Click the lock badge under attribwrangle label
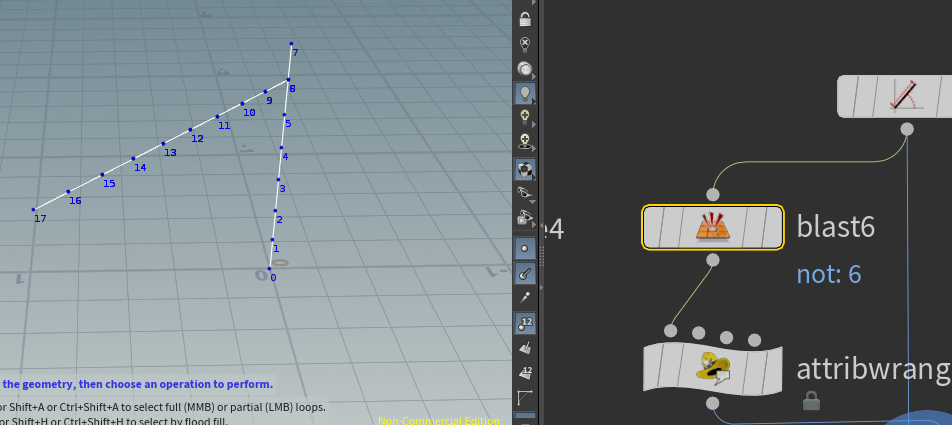Viewport: 952px width, 425px height. click(810, 400)
